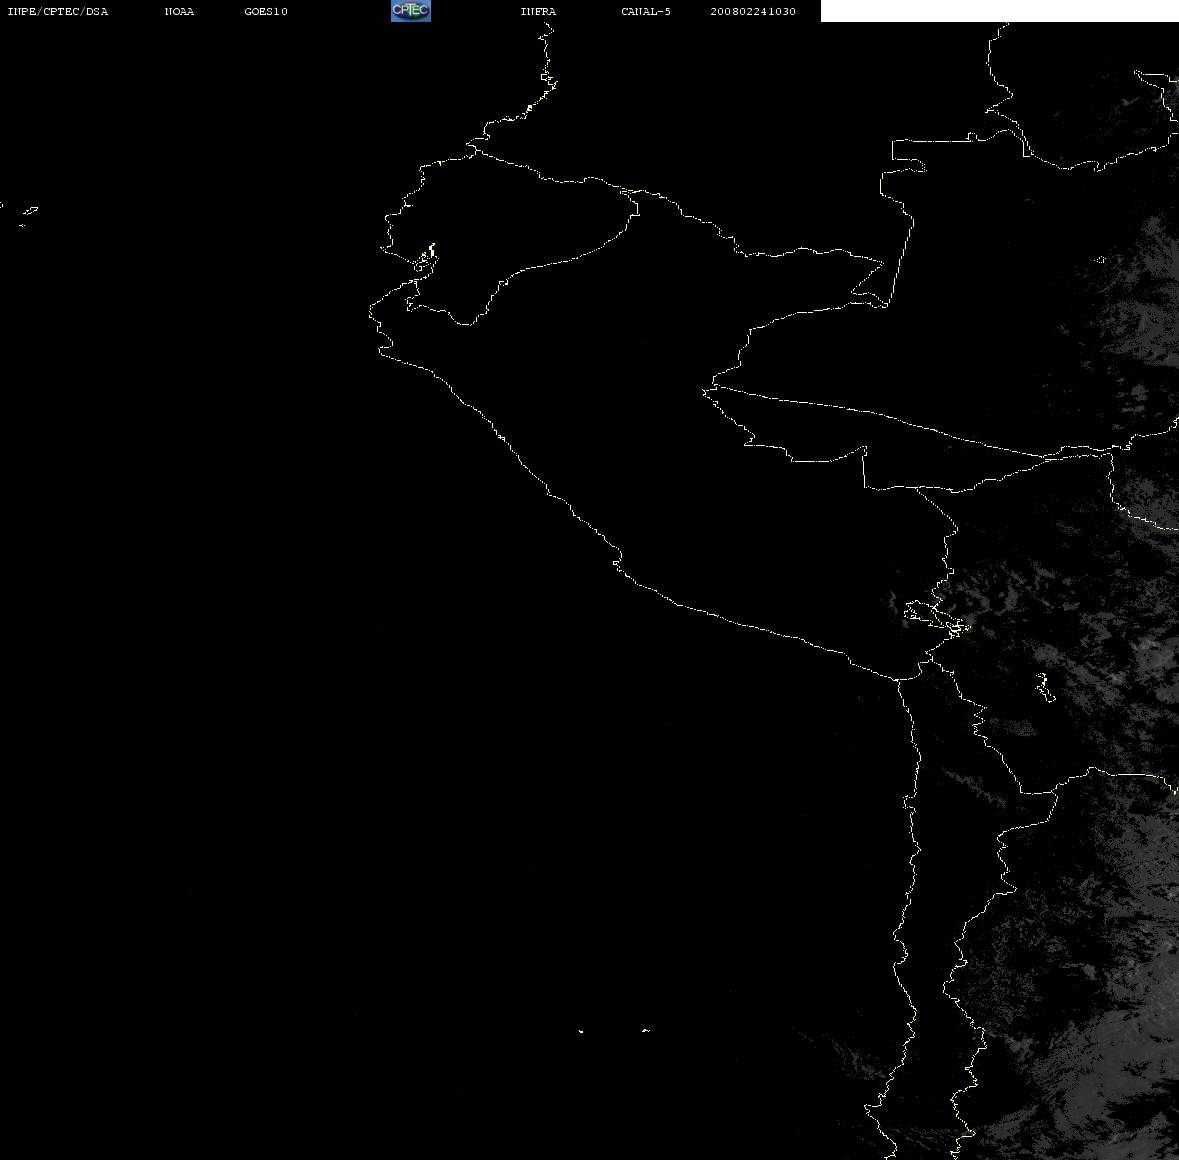The height and width of the screenshot is (1160, 1179).
Task: Click the small lake outline southeast of Titicaca
Action: [x=1044, y=687]
